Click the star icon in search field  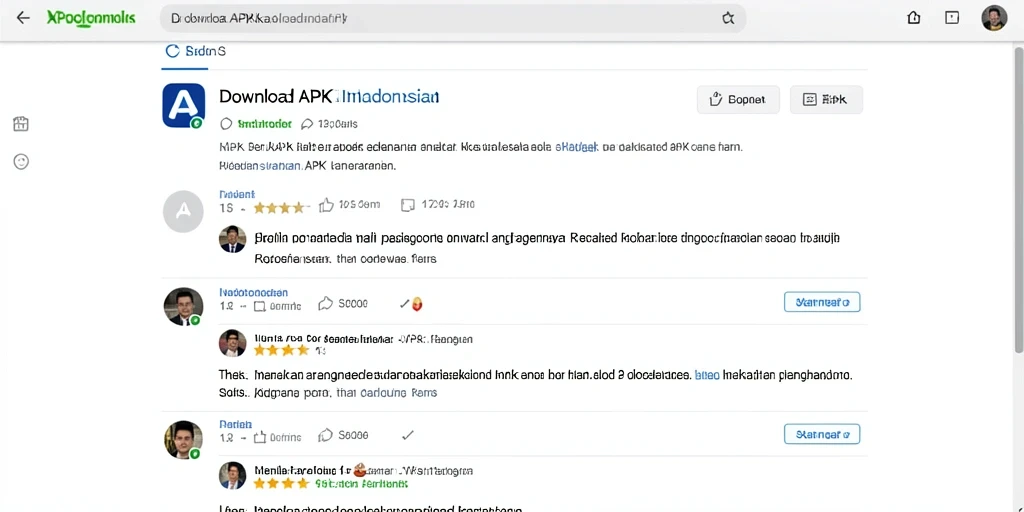728,18
